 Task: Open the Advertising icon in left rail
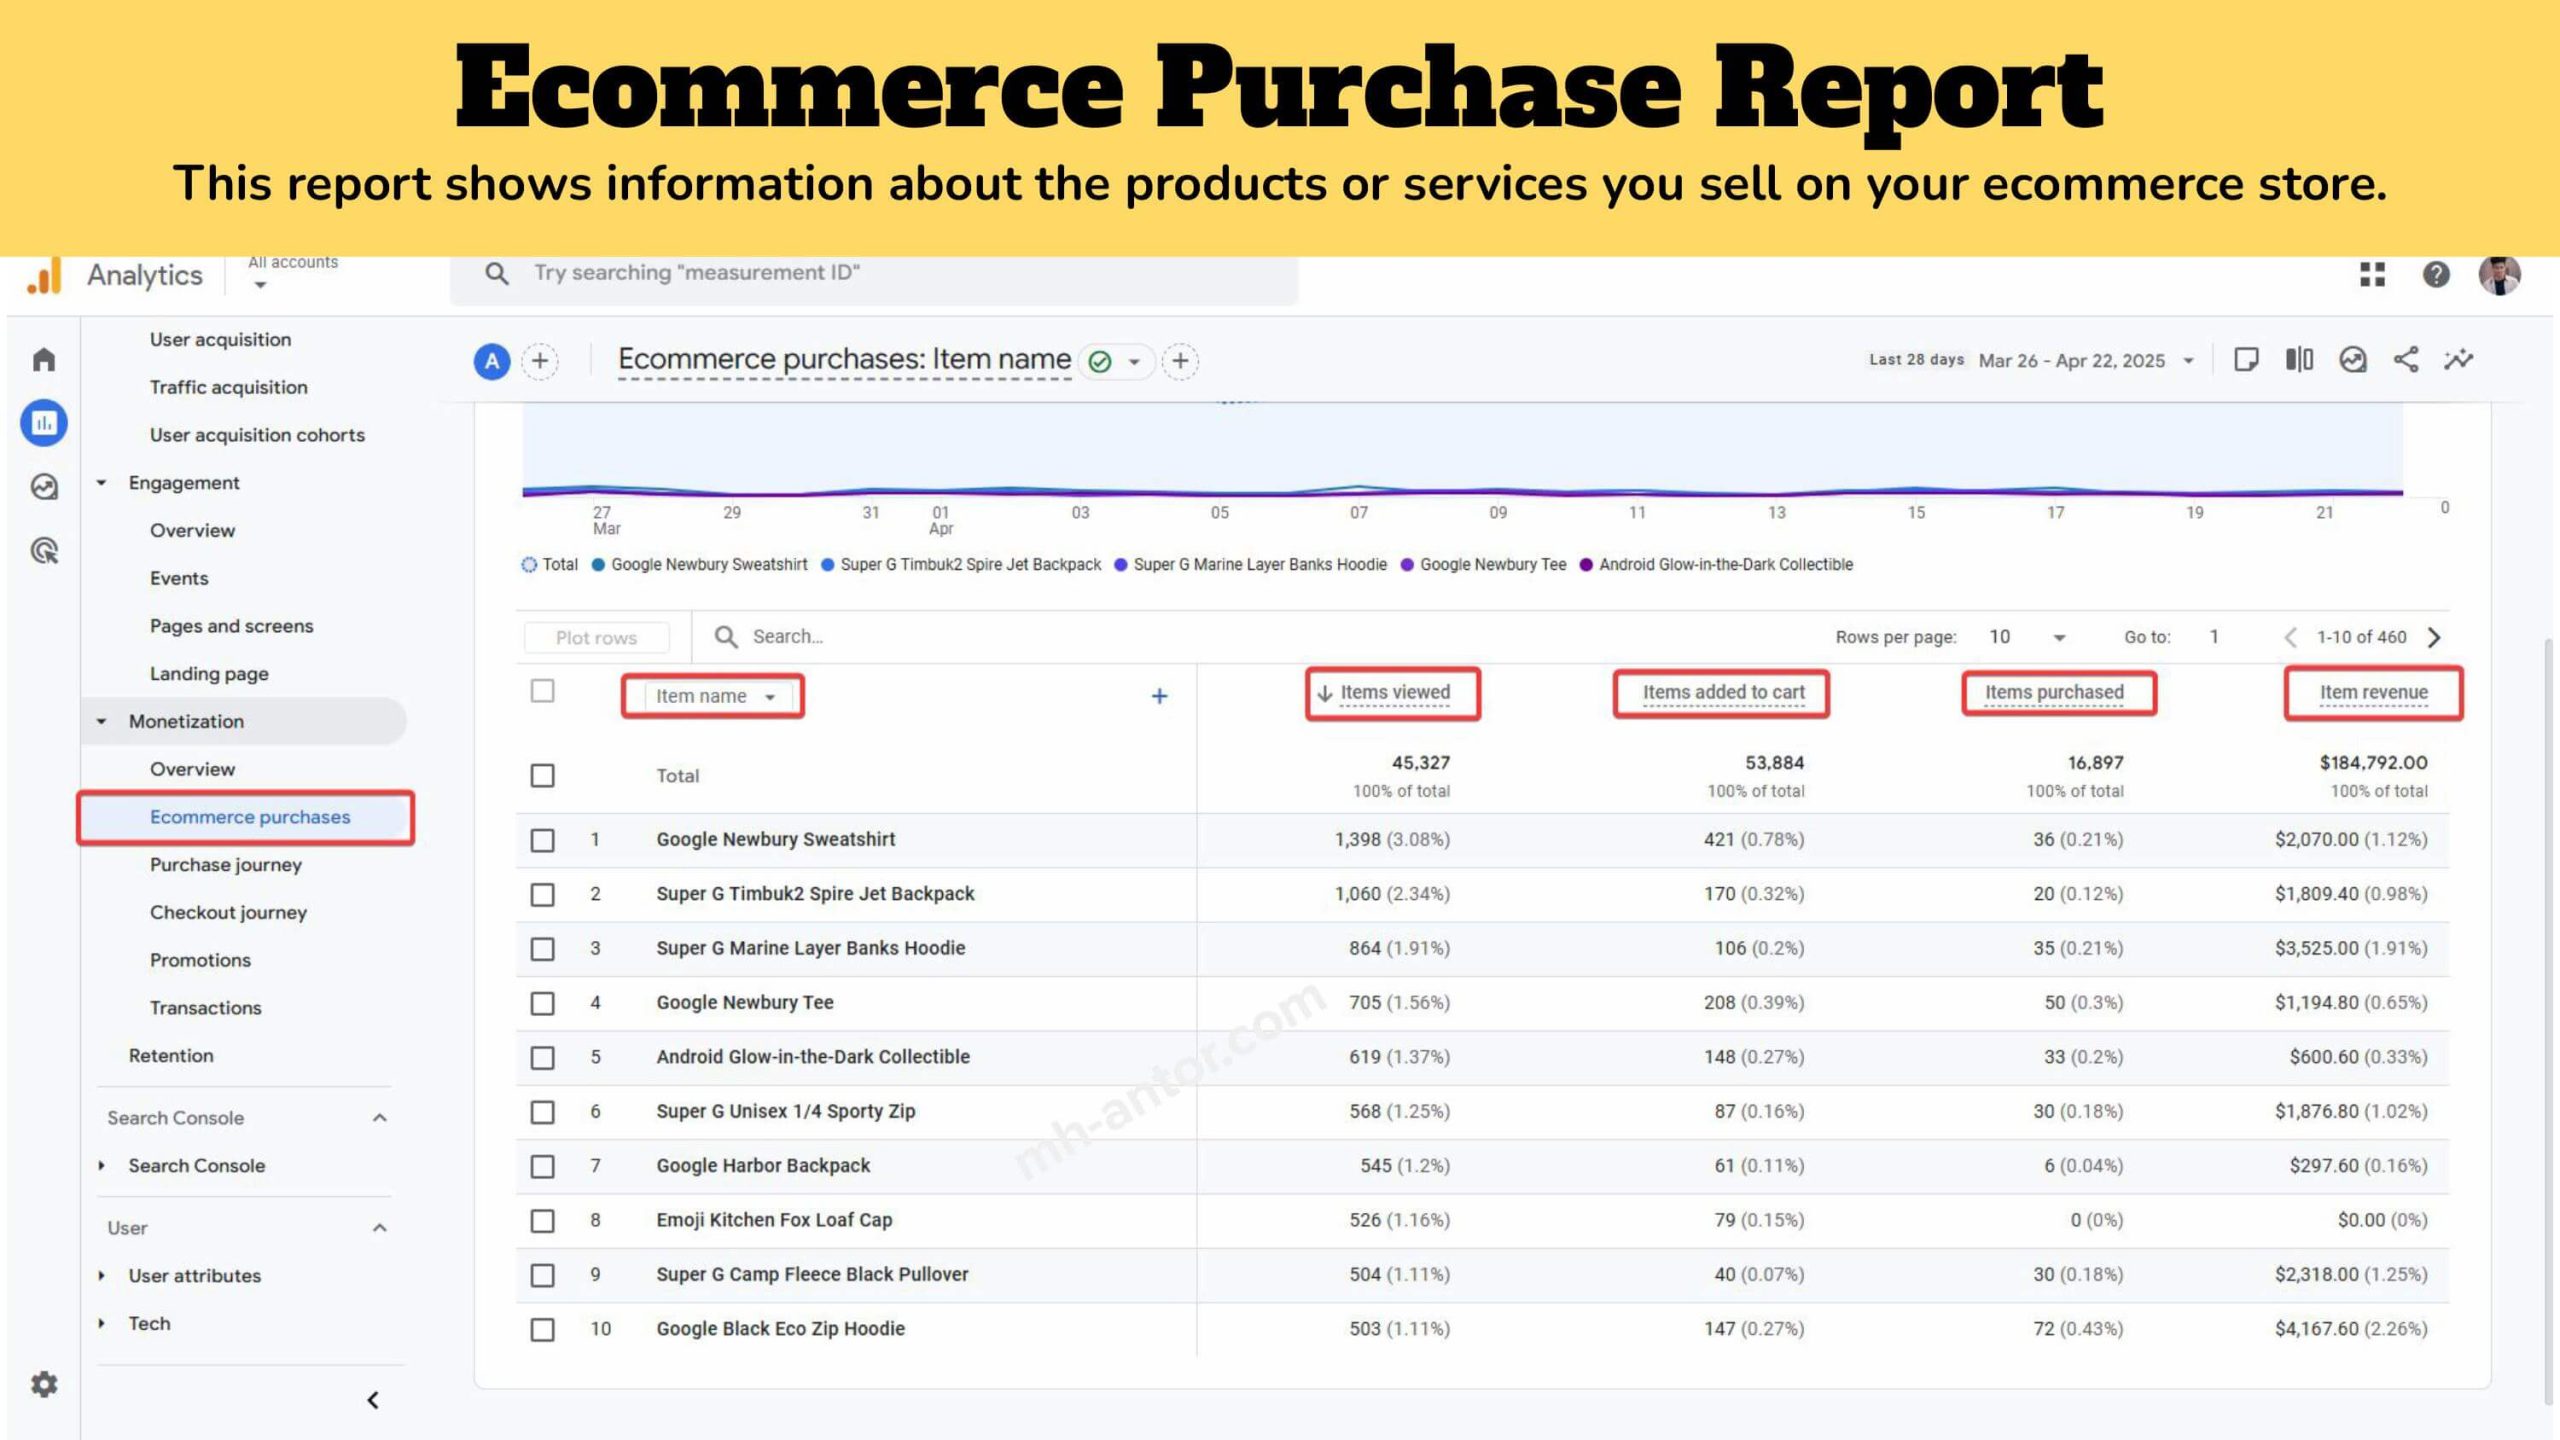click(x=44, y=550)
